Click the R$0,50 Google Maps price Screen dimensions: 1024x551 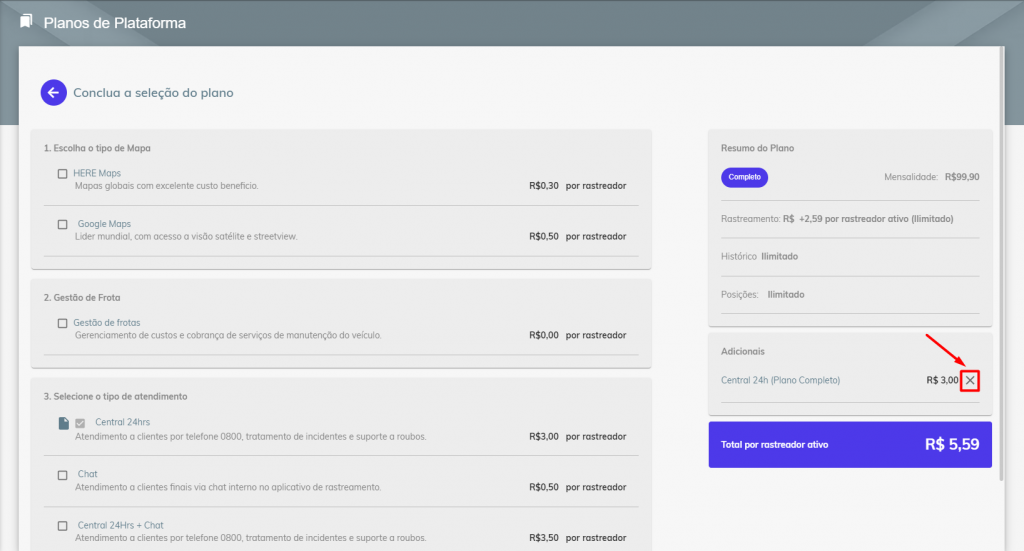(x=544, y=236)
